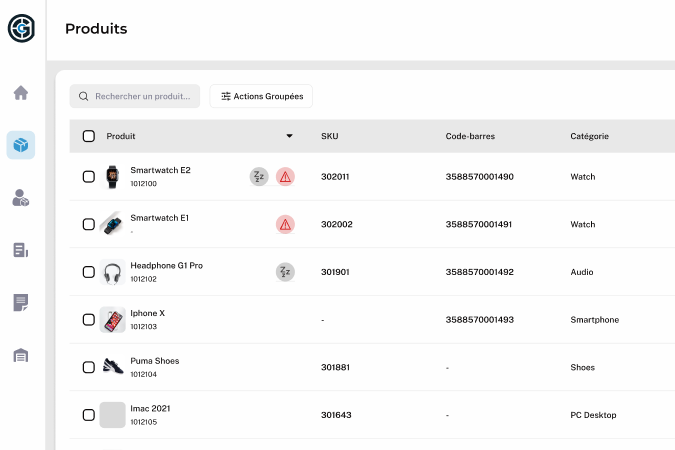Click barcode 3588570001492
The height and width of the screenshot is (450, 675).
(480, 272)
